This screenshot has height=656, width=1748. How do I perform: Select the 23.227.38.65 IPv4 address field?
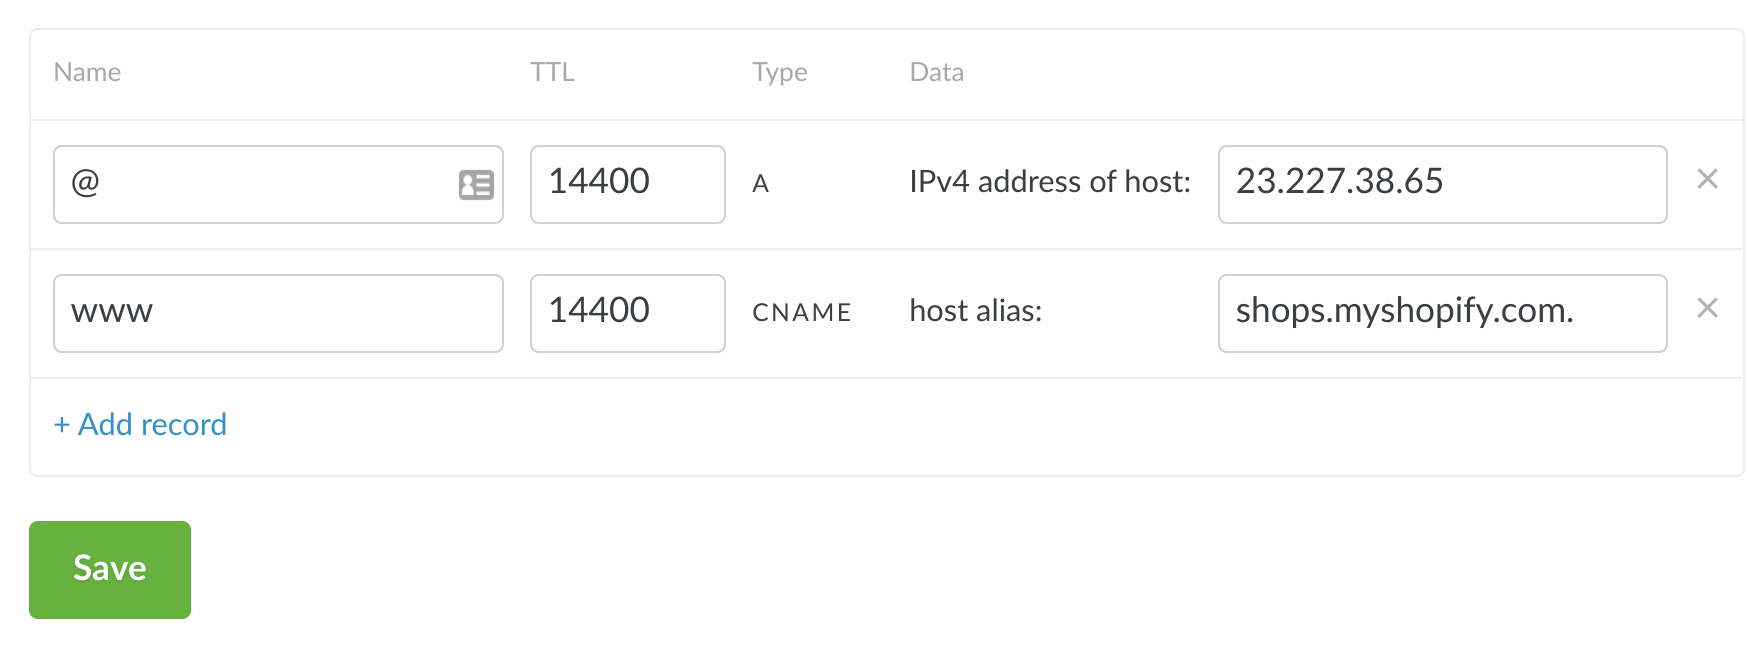coord(1441,184)
